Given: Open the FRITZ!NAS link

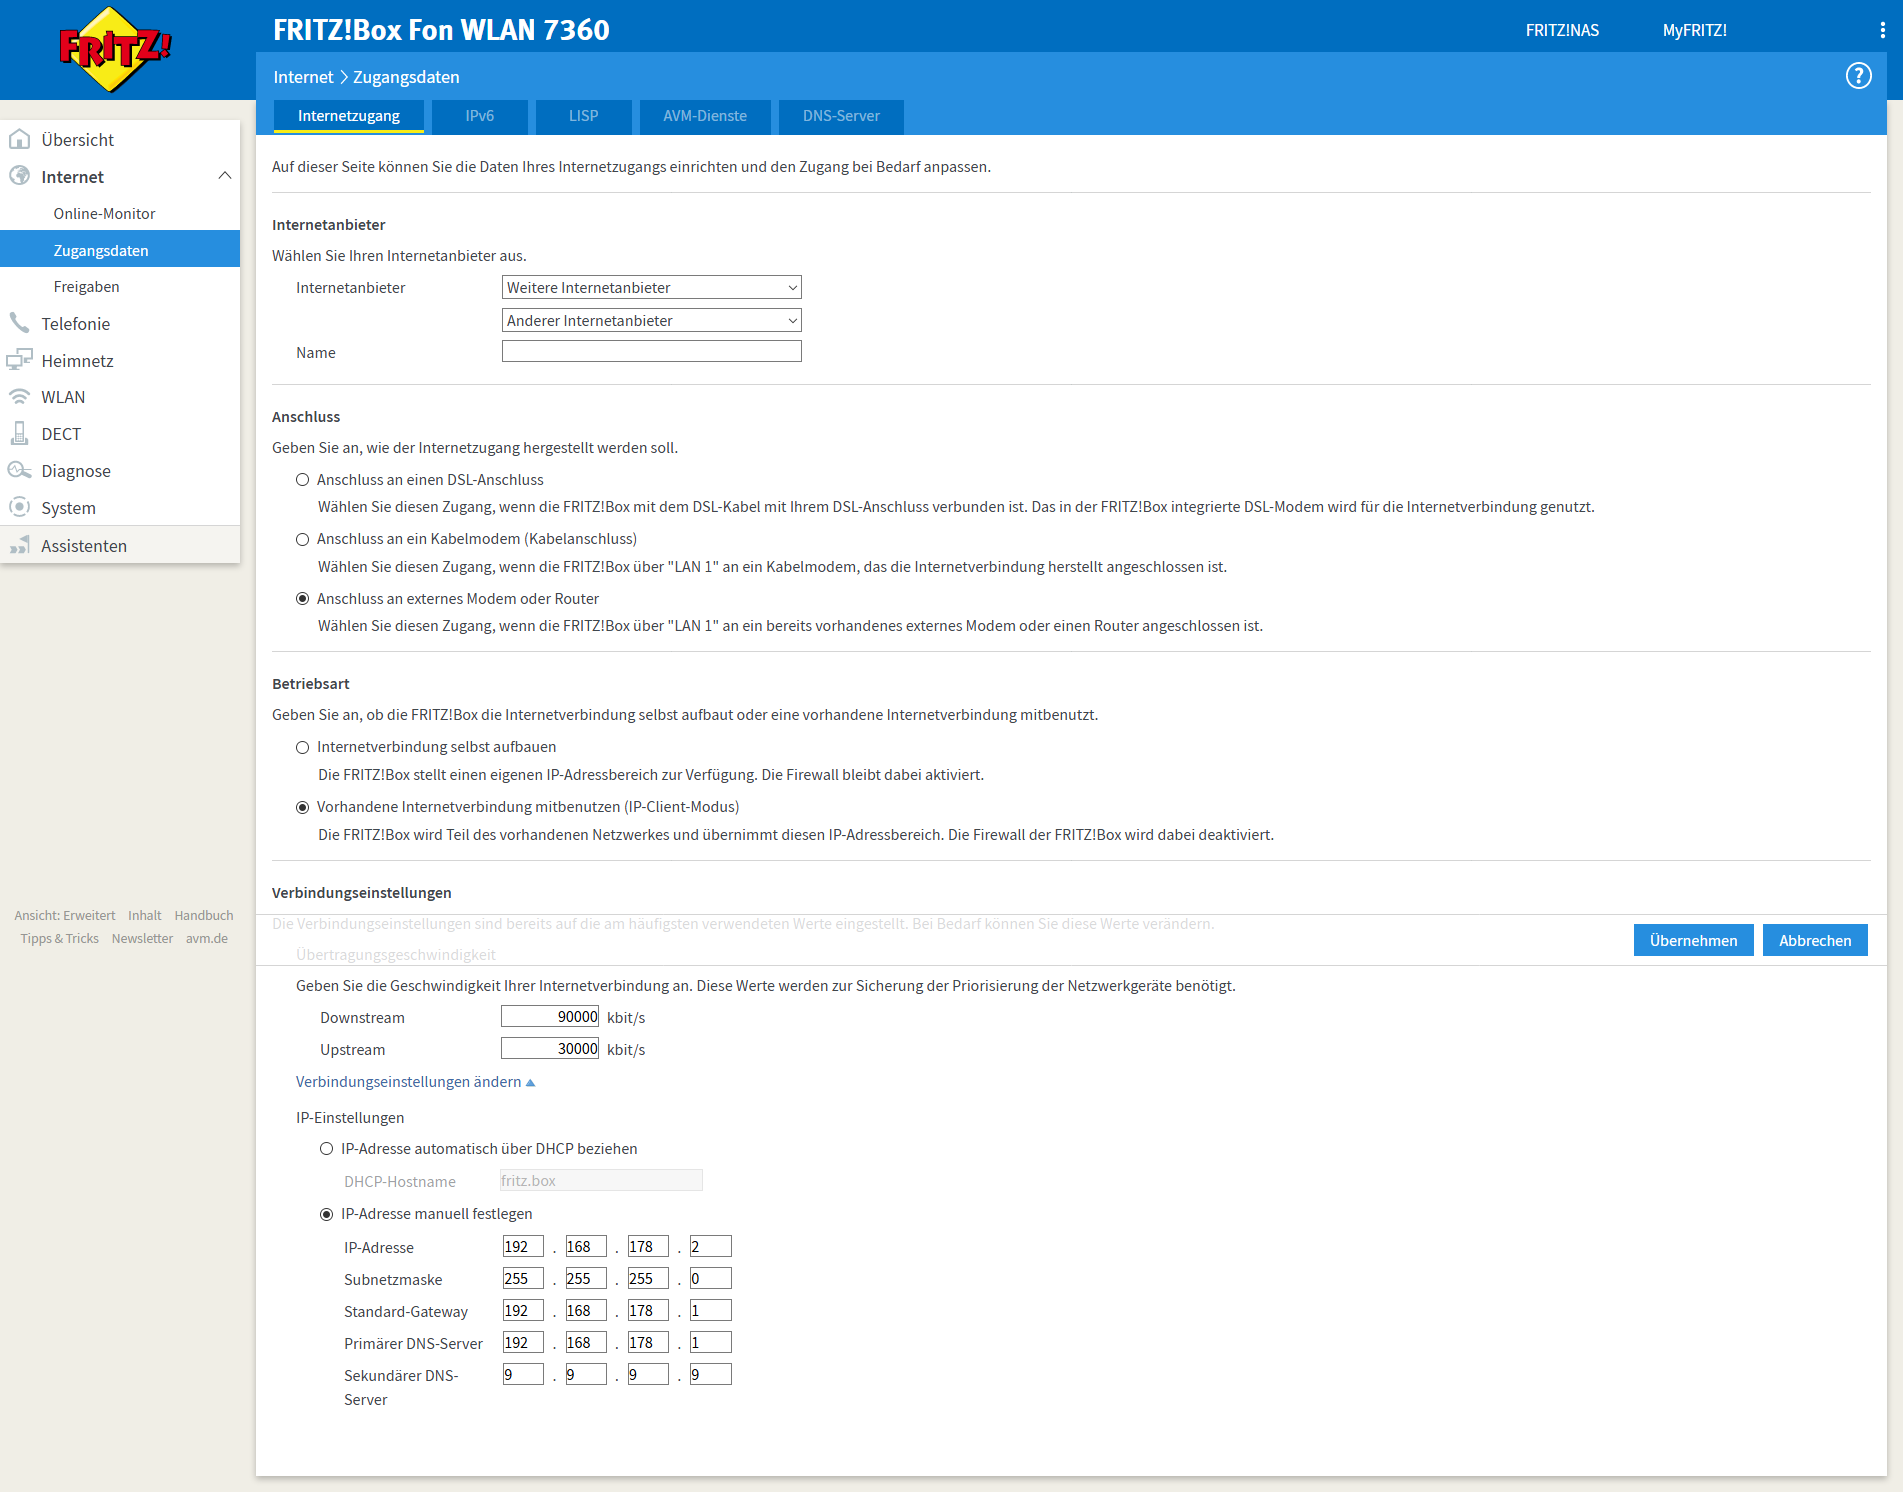Looking at the screenshot, I should pos(1562,30).
